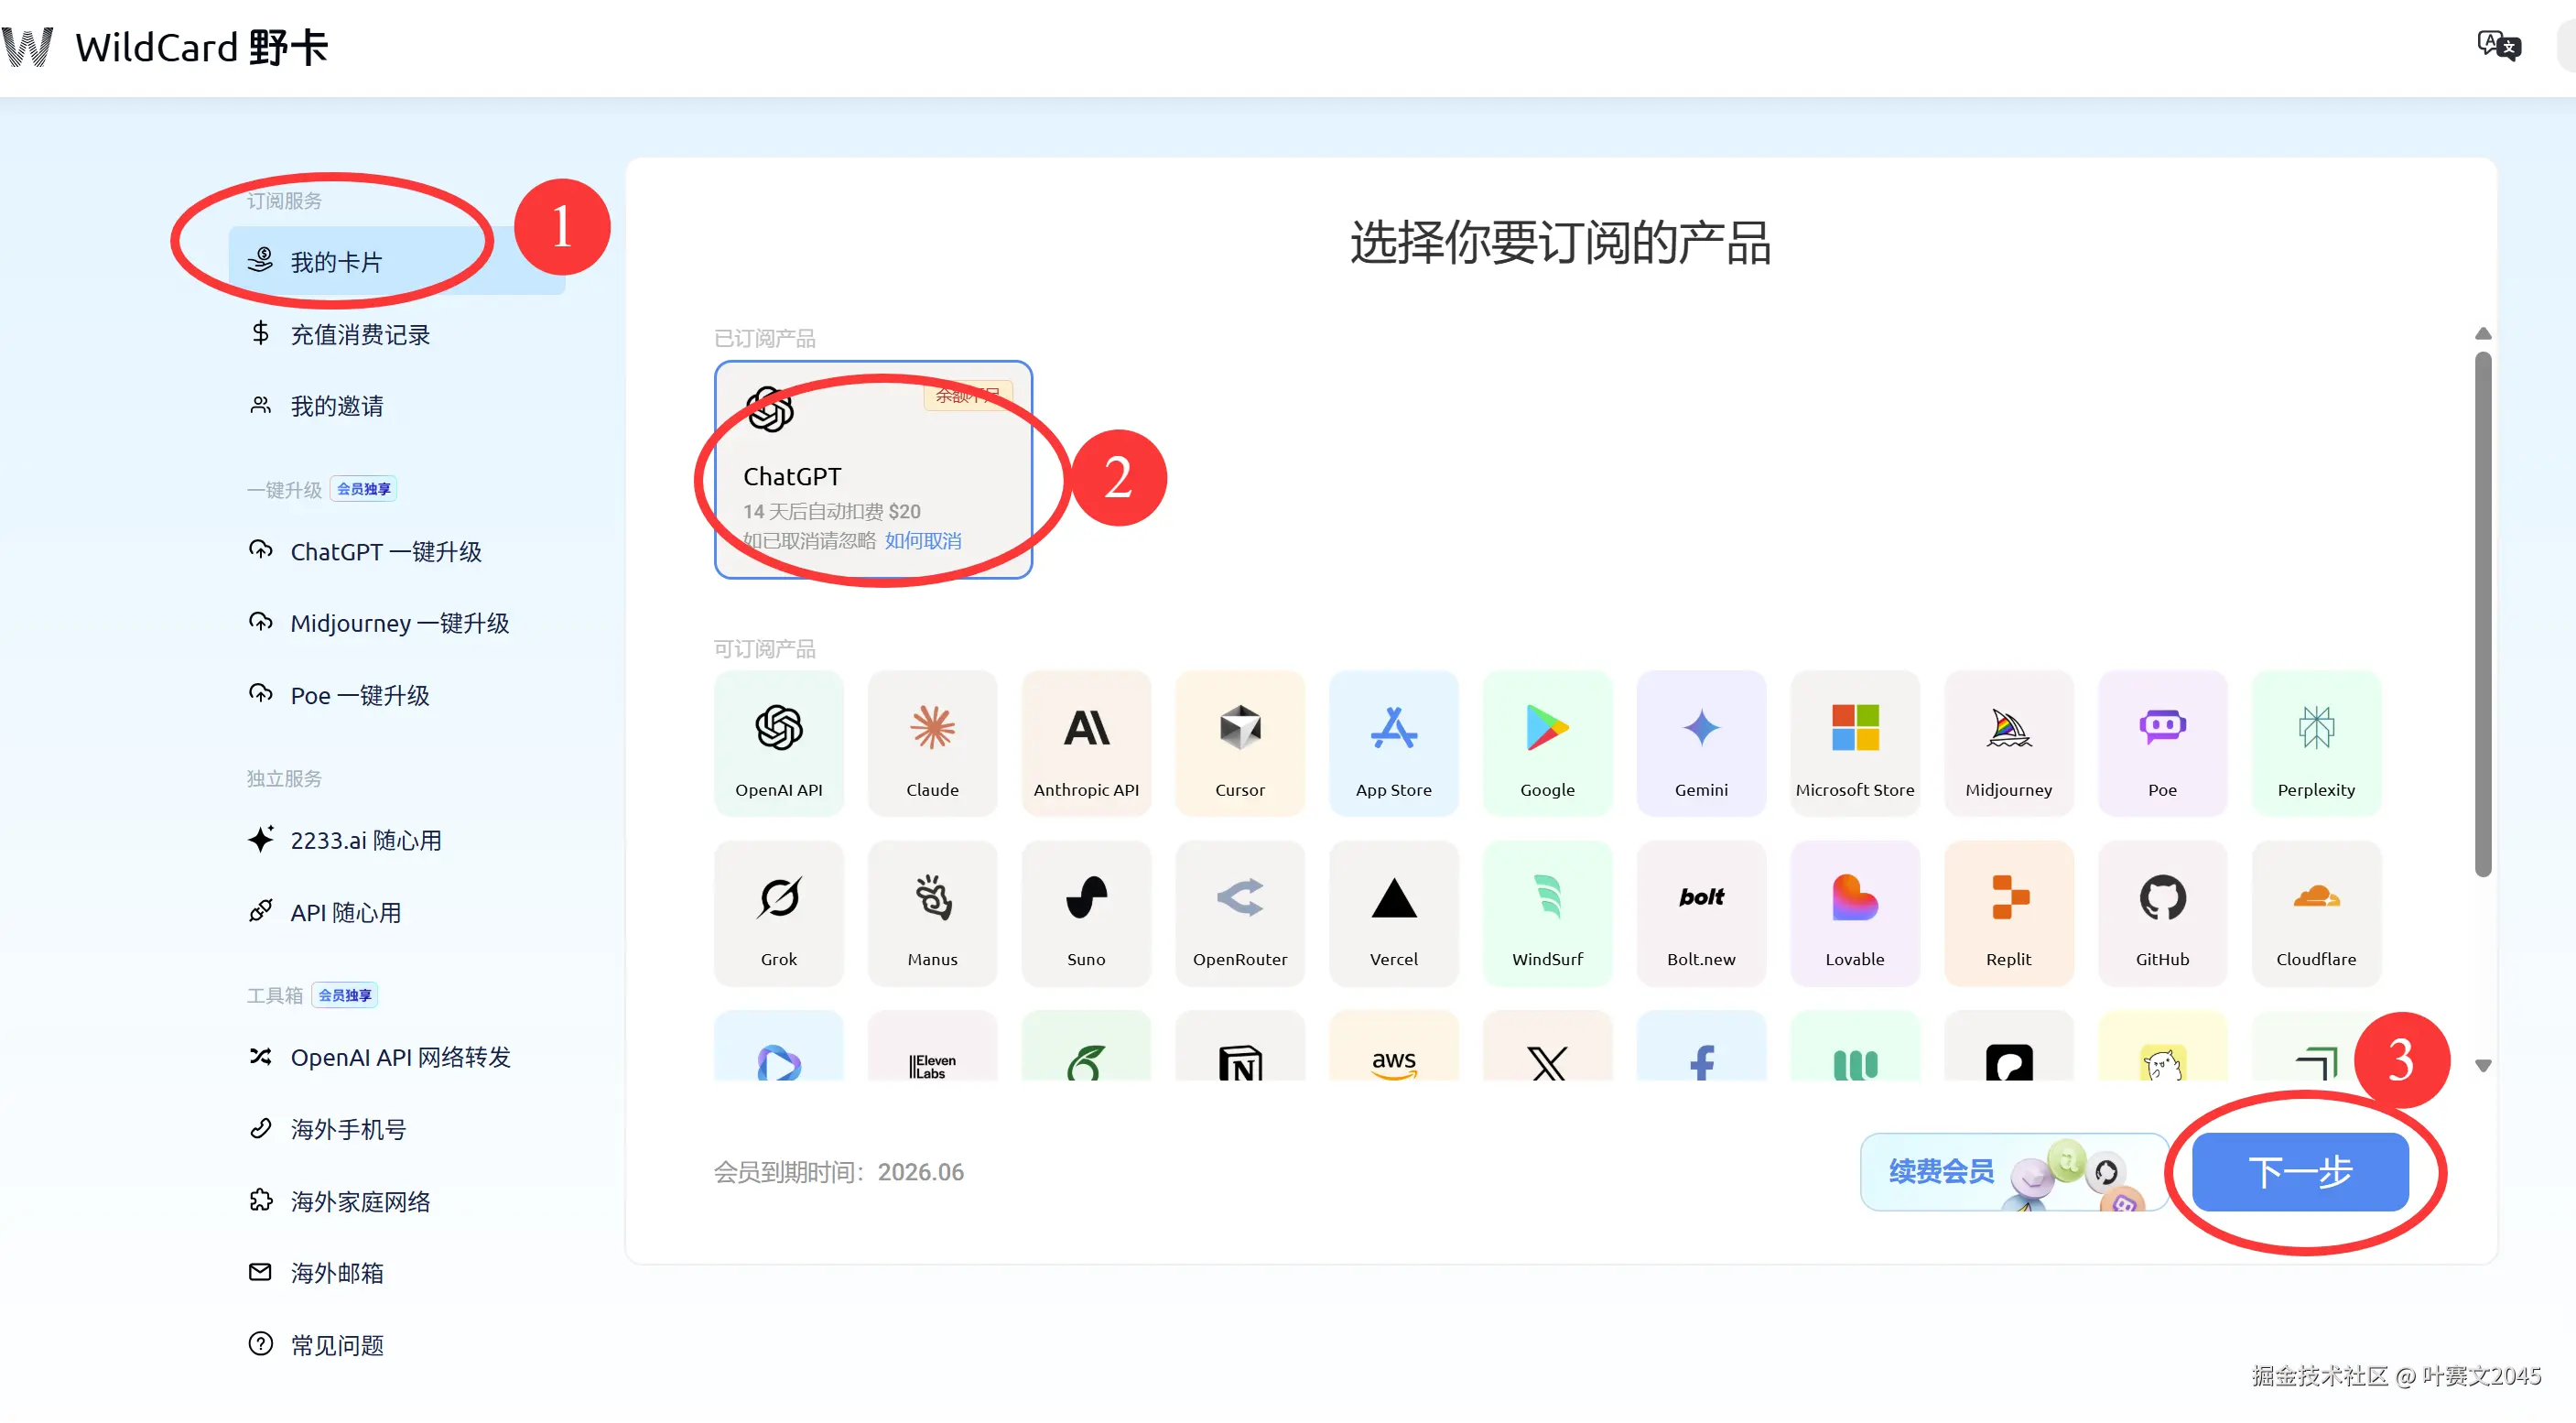Pick the Perplexity product tile
The height and width of the screenshot is (1423, 2576).
(x=2315, y=743)
